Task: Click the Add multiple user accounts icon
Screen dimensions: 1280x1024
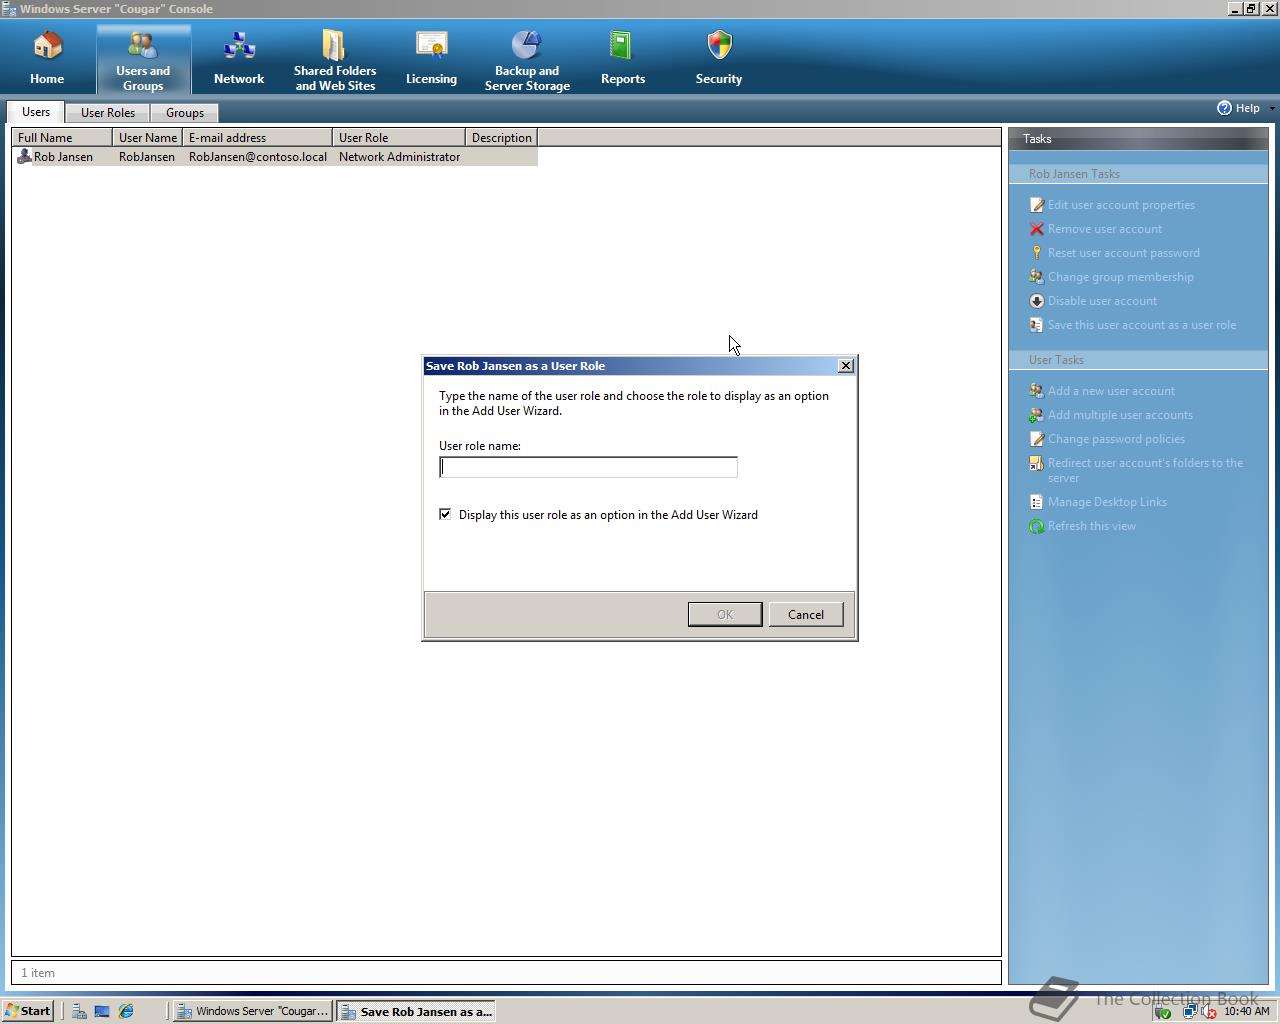Action: pos(1037,415)
